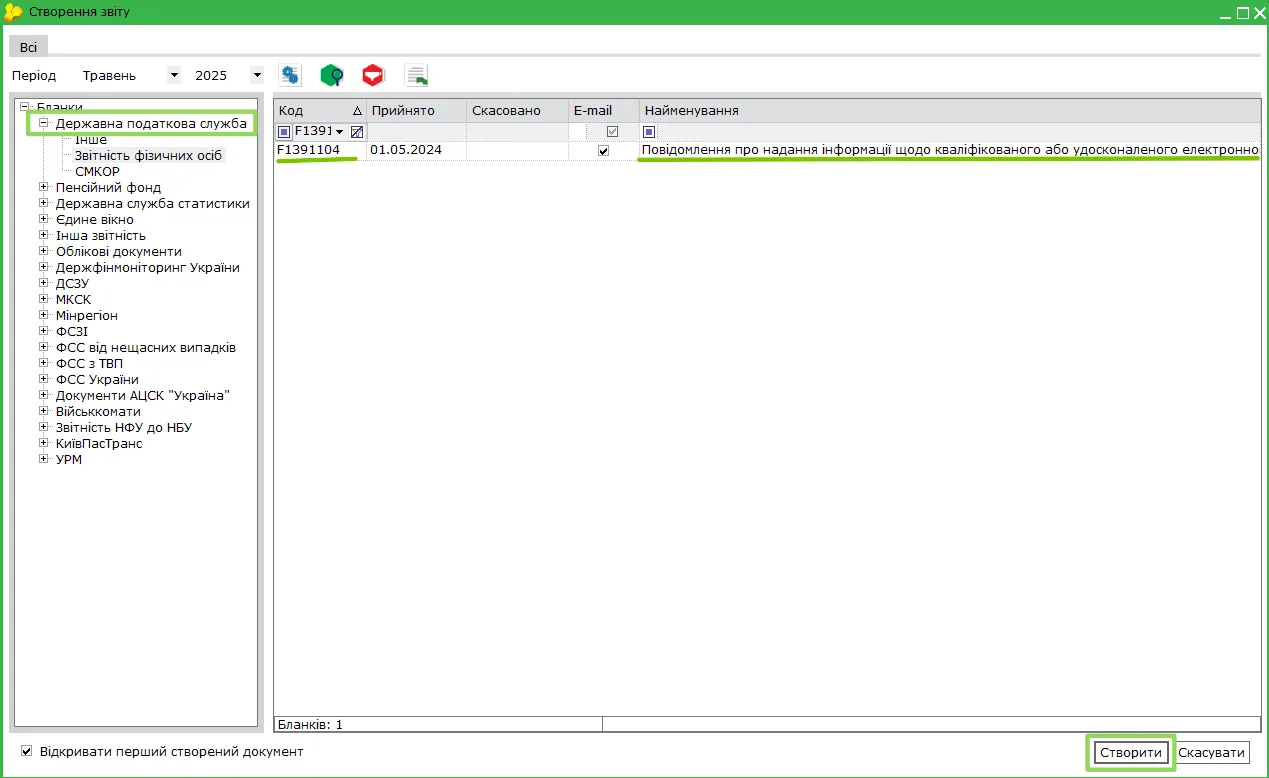Expand the Облікові документи node

[x=44, y=251]
